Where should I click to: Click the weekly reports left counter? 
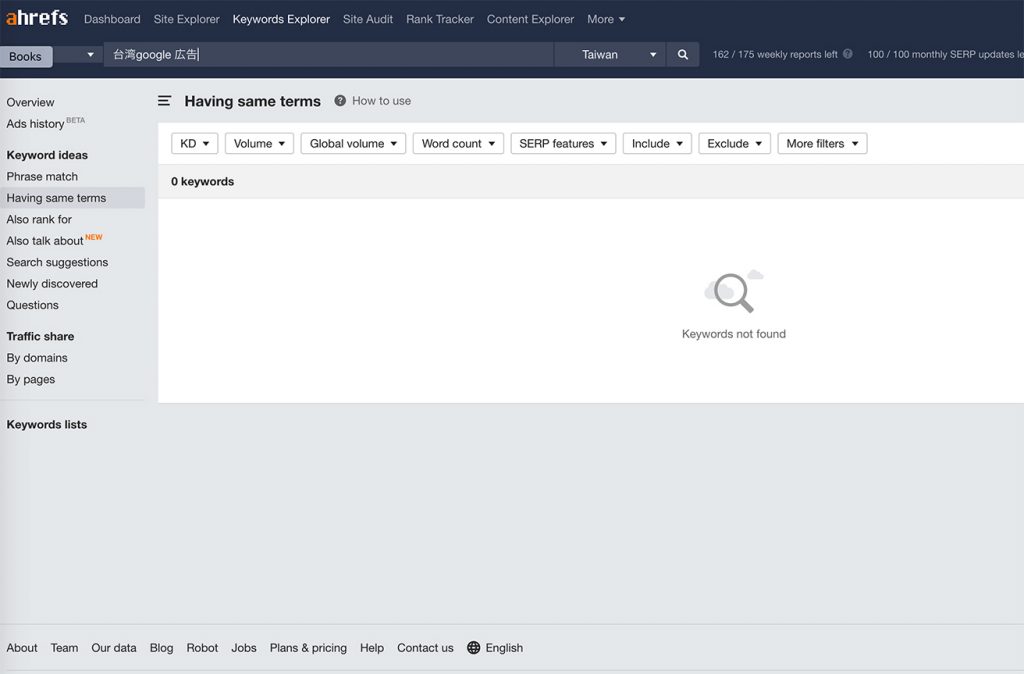(775, 54)
